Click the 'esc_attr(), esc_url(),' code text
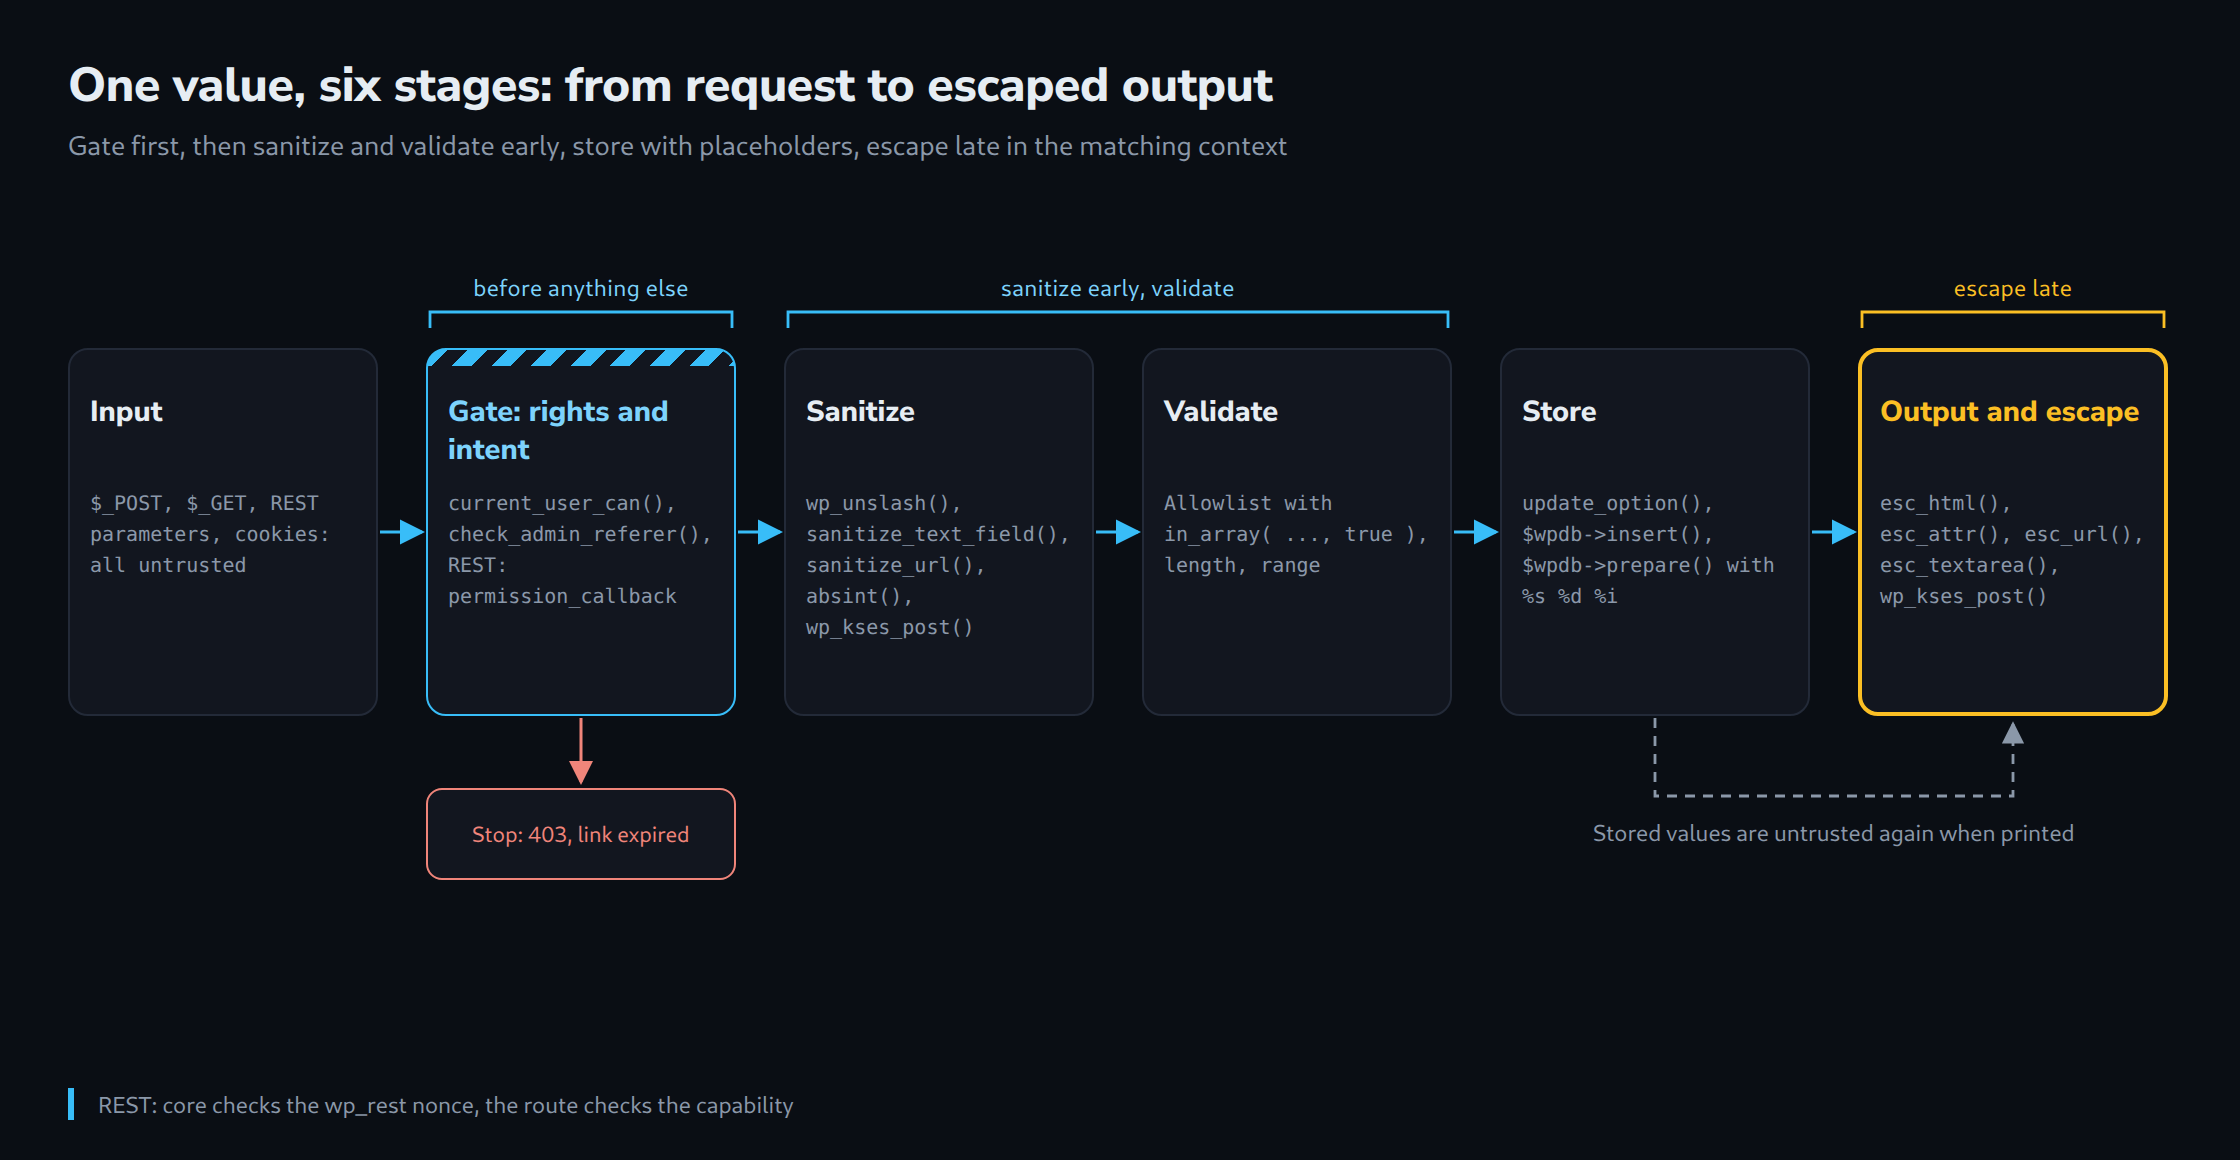This screenshot has width=2240, height=1160. (x=2012, y=534)
